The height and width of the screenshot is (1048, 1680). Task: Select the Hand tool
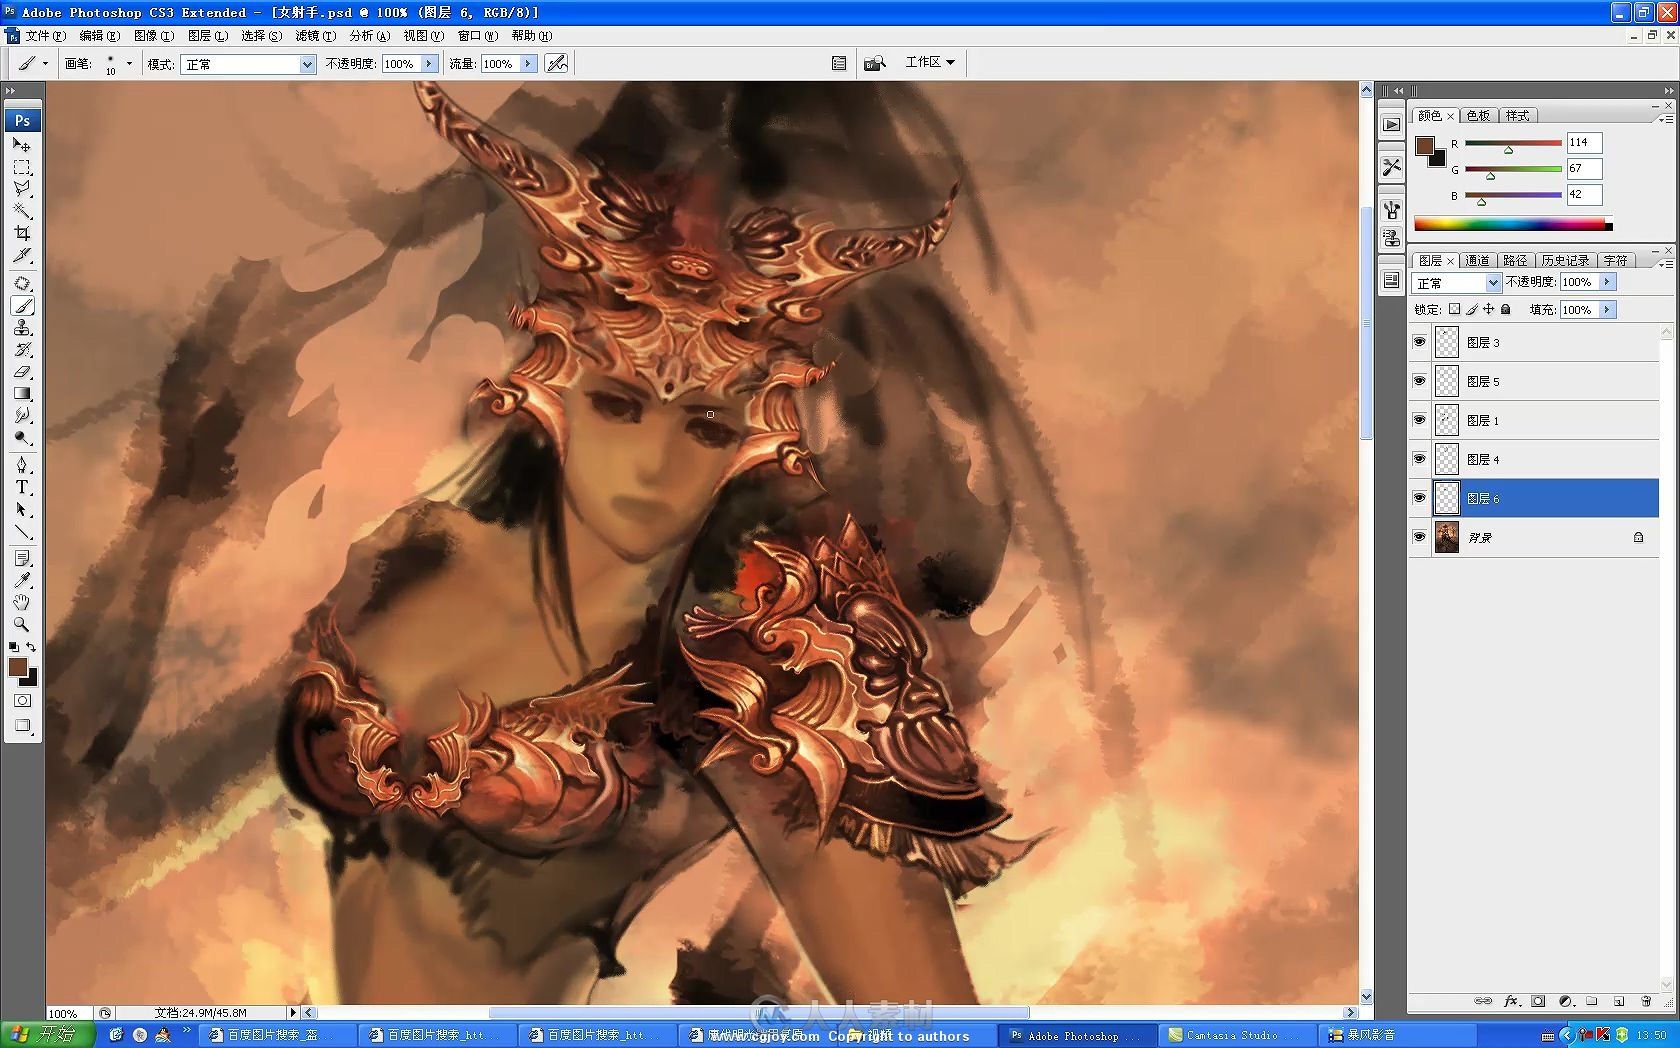(x=22, y=602)
